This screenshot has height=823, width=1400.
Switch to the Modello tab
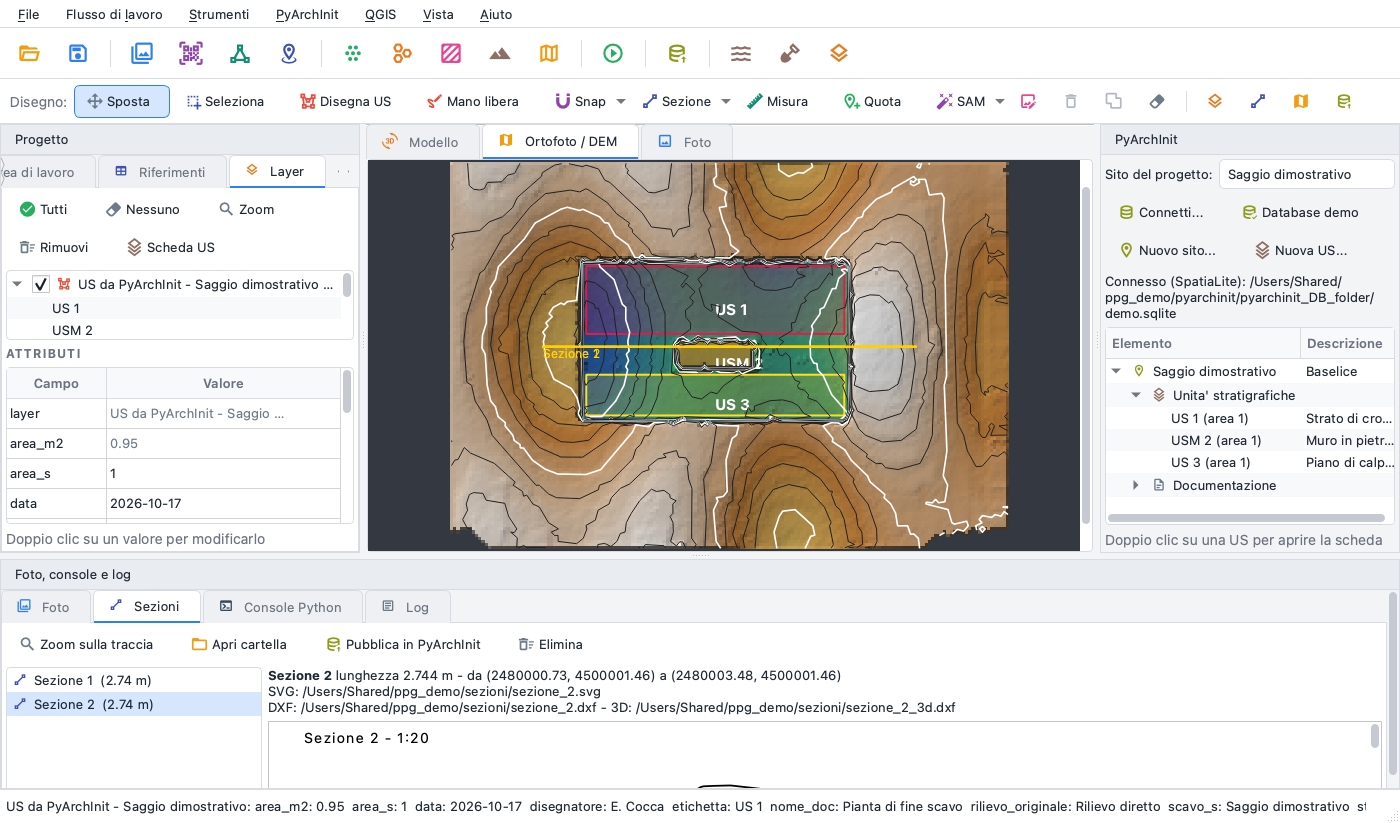(423, 142)
